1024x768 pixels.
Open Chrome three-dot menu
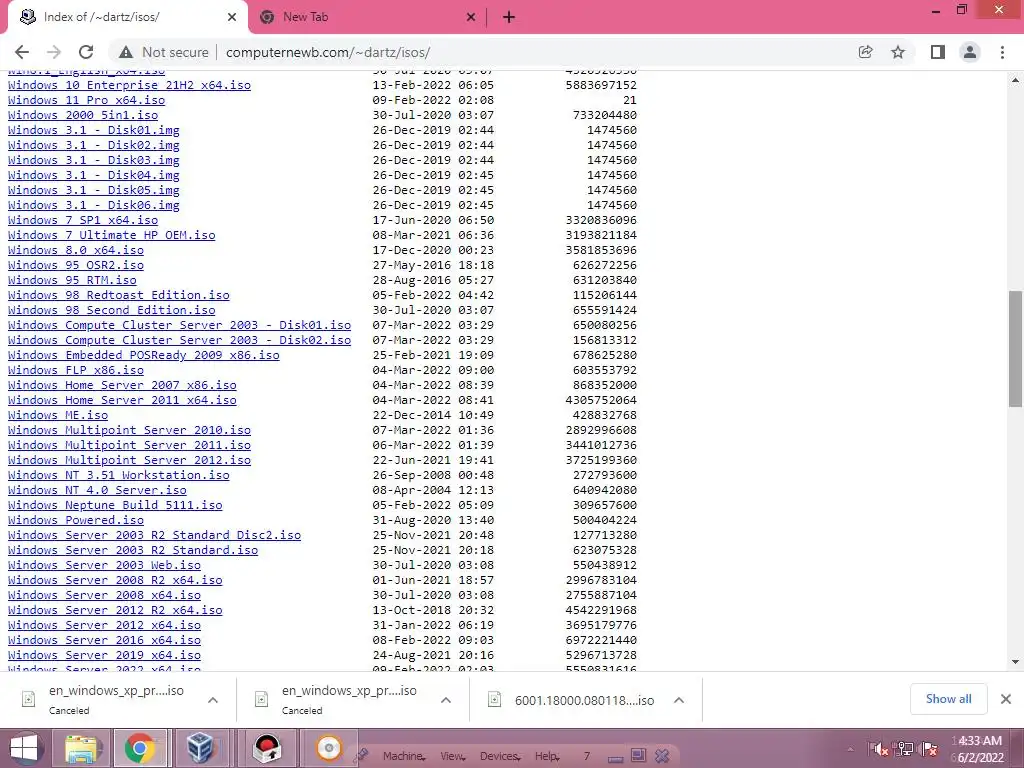1002,52
